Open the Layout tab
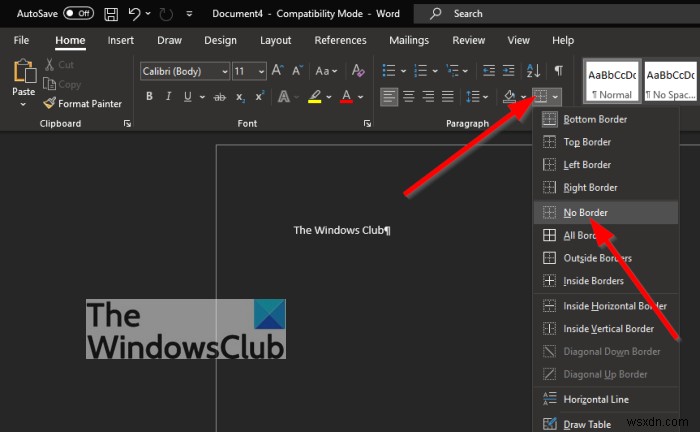700x432 pixels. click(x=275, y=40)
